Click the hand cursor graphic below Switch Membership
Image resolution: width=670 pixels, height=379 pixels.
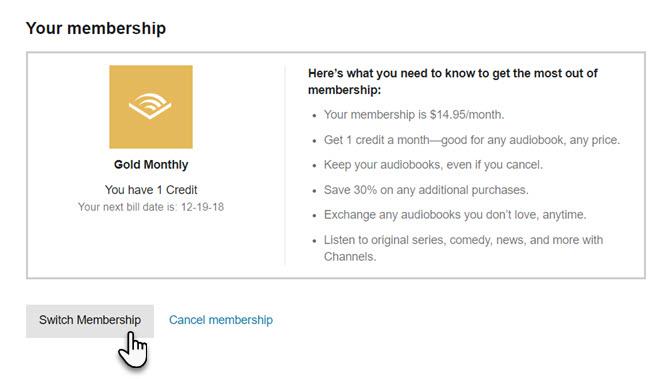pos(133,350)
